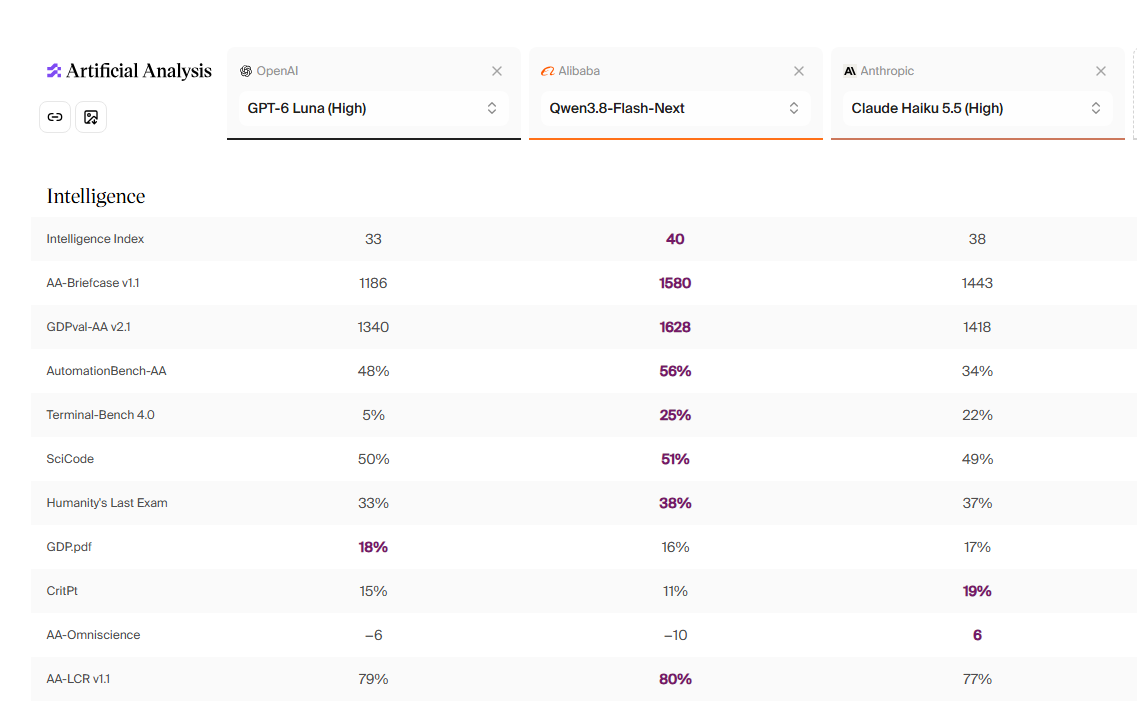Select the AA-LCR v1.1 row label
Viewport: 1137px width, 728px height.
(78, 679)
